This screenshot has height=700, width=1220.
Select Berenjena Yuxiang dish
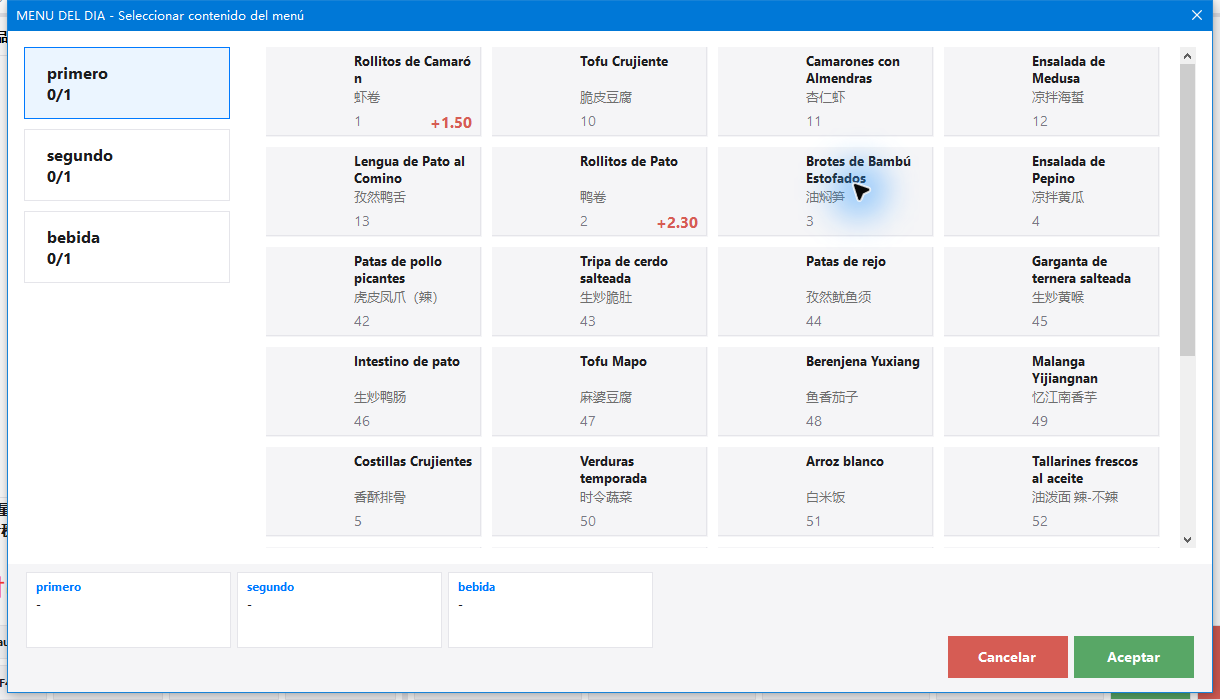click(825, 391)
